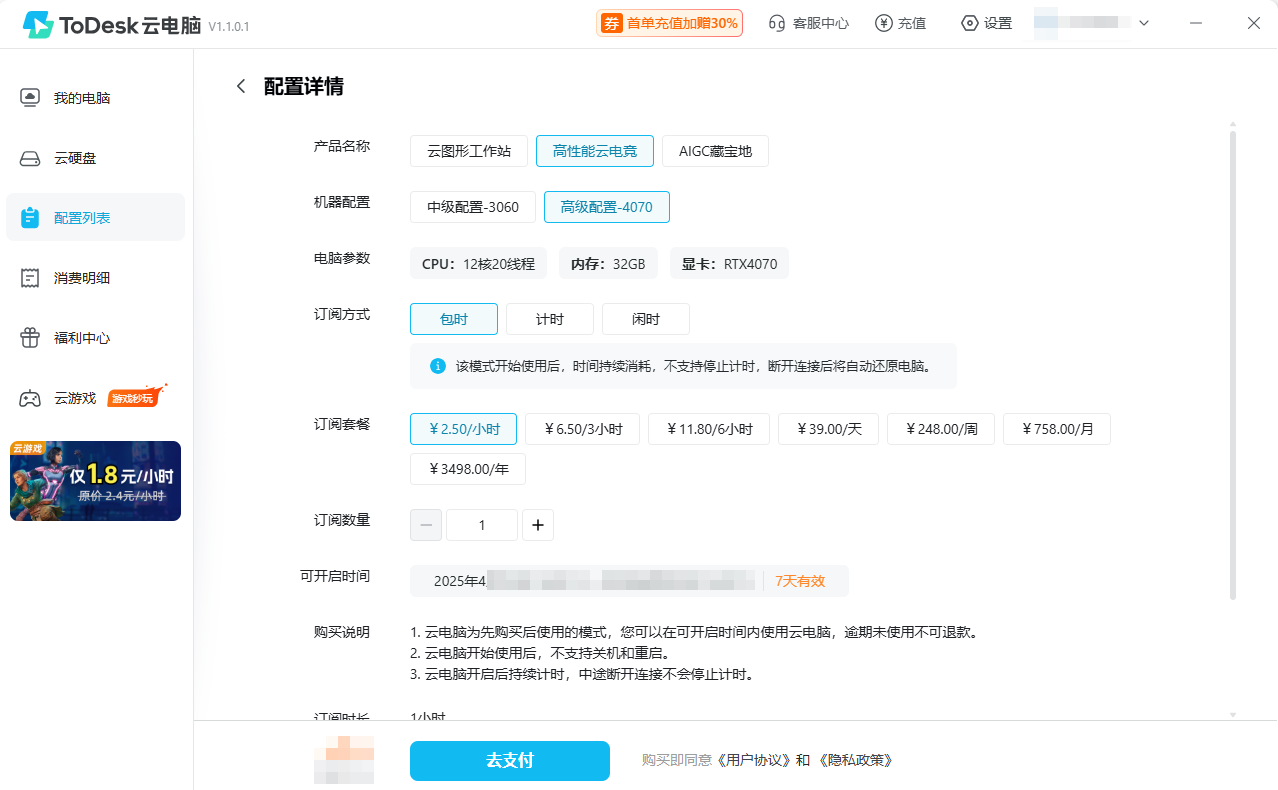Select the 高性能云电竞 product
Viewport: 1278px width, 790px height.
point(595,151)
